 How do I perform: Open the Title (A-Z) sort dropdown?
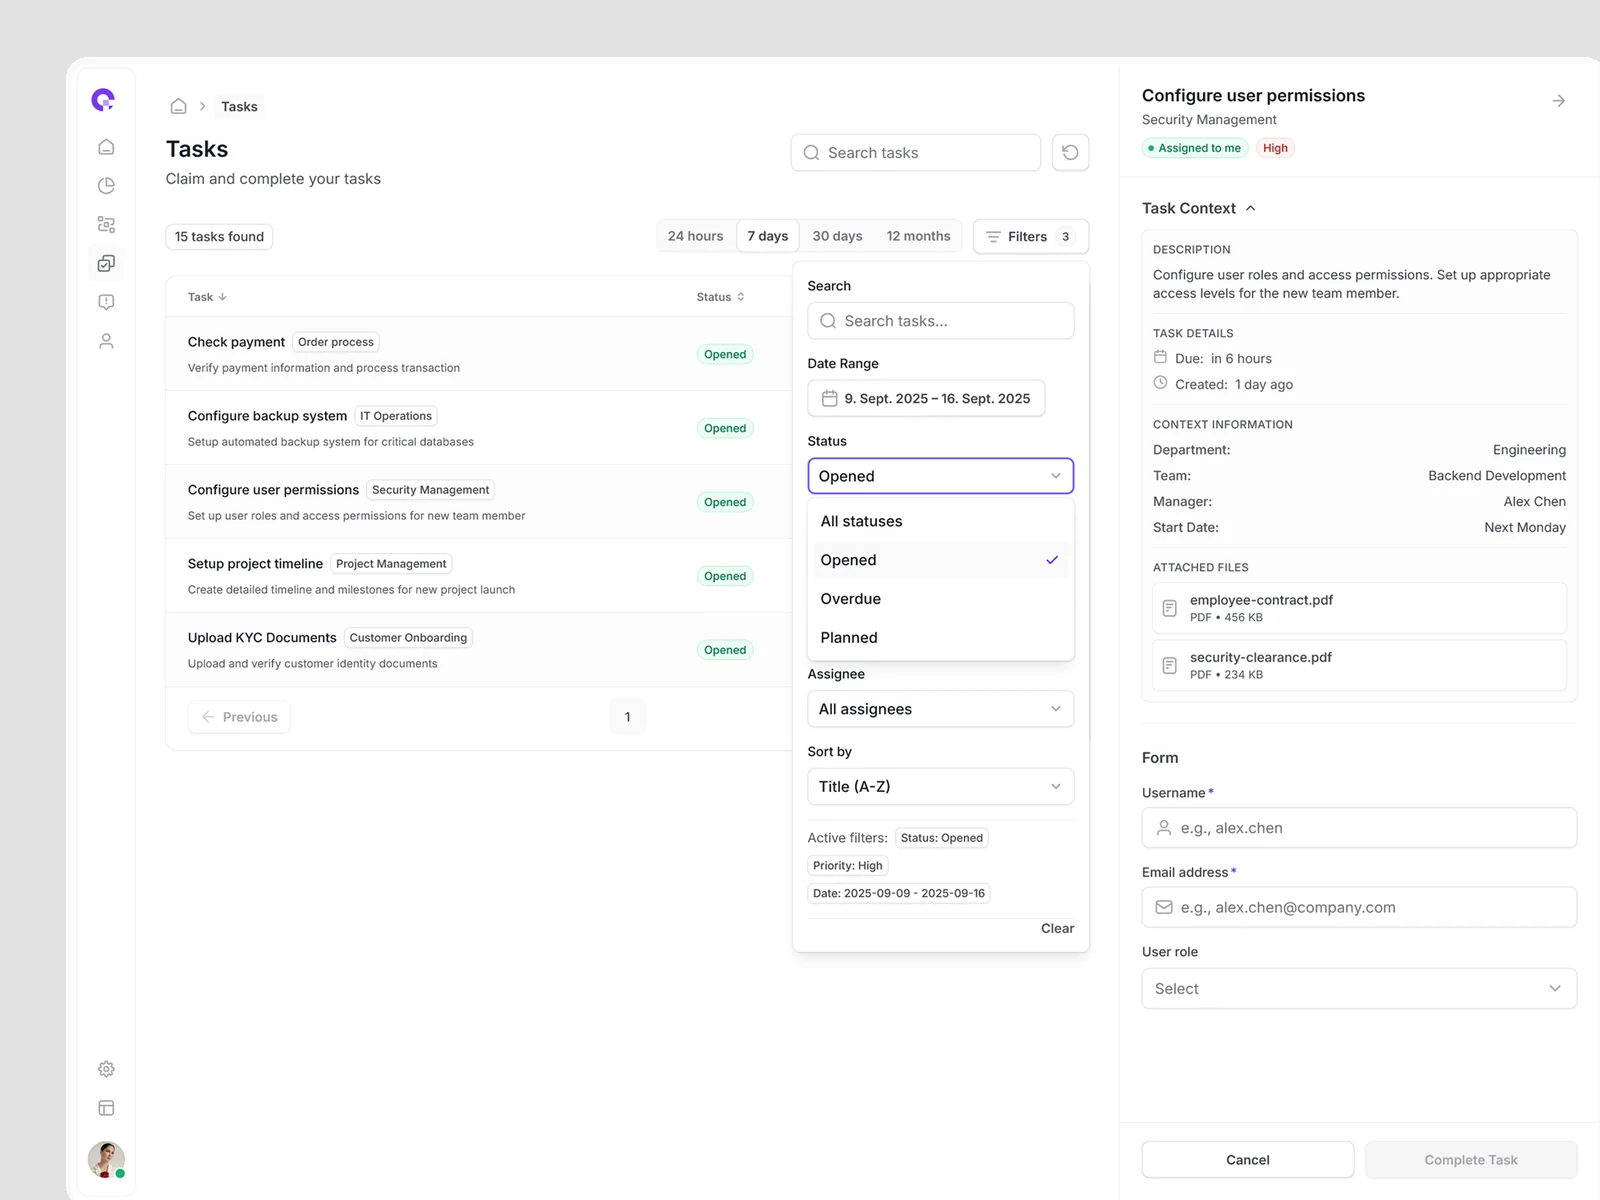tap(940, 787)
